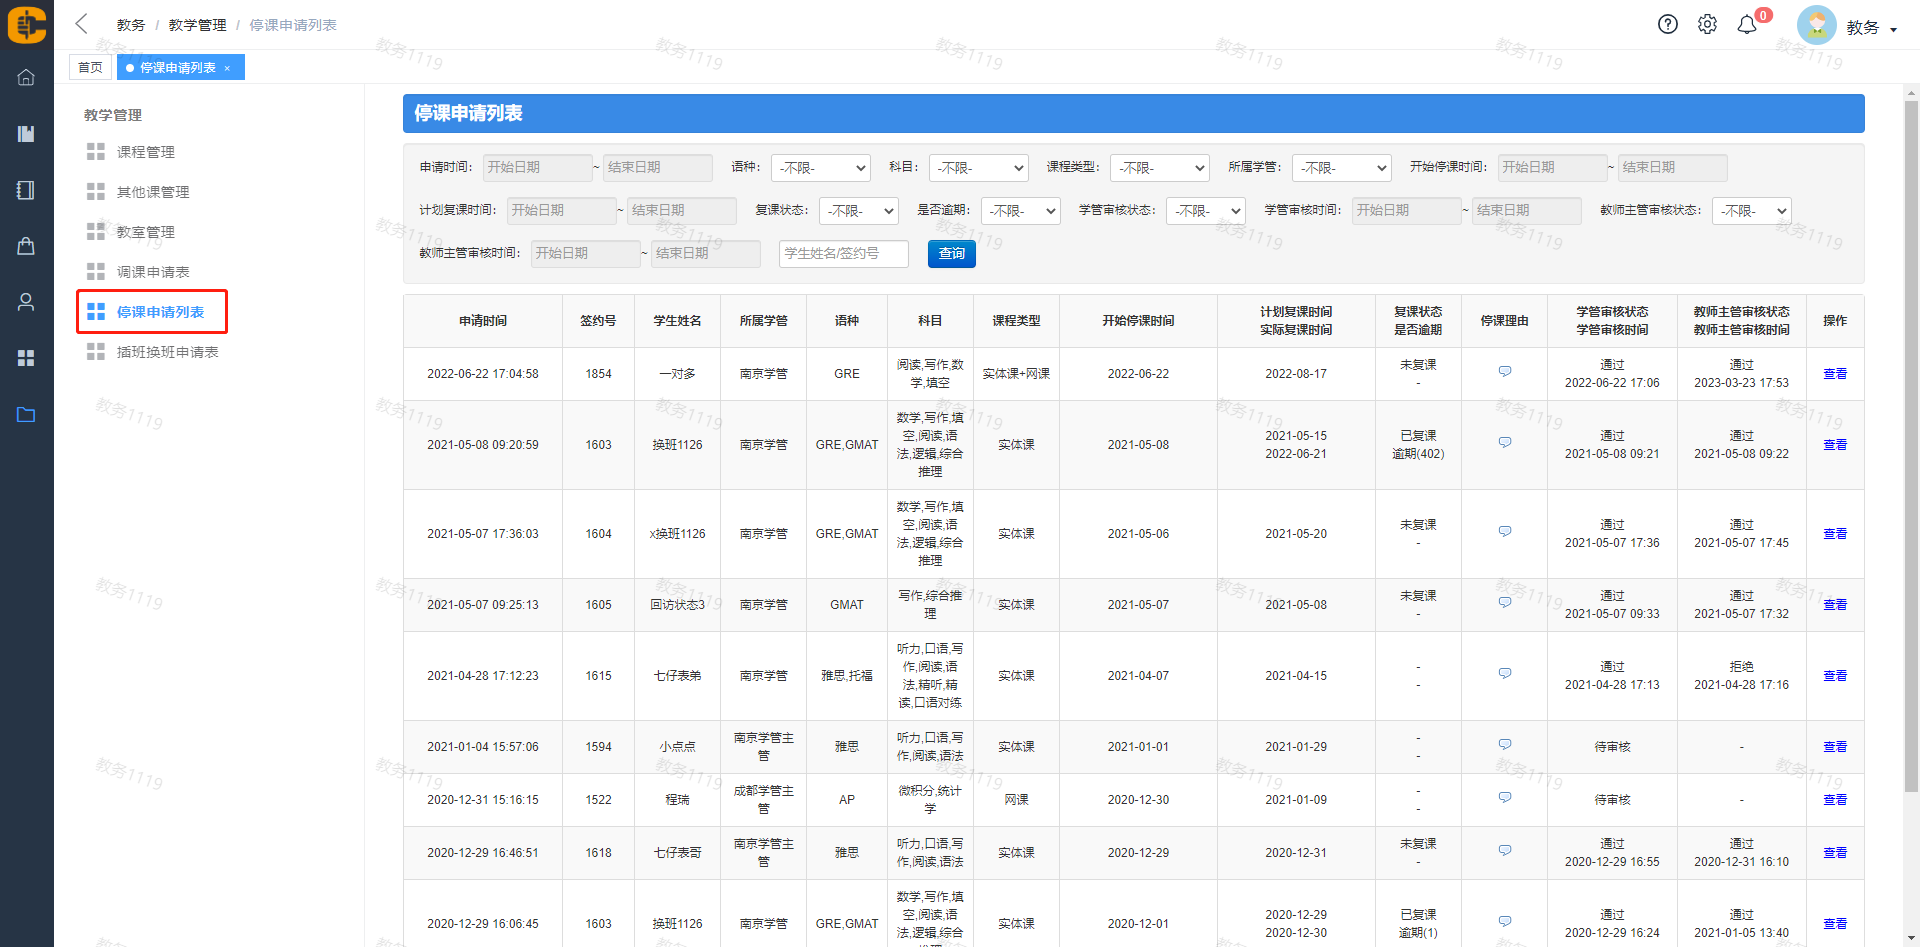Screen dimensions: 1920x947
Task: Open 课程管理 in the sidebar menu
Action: [x=145, y=152]
